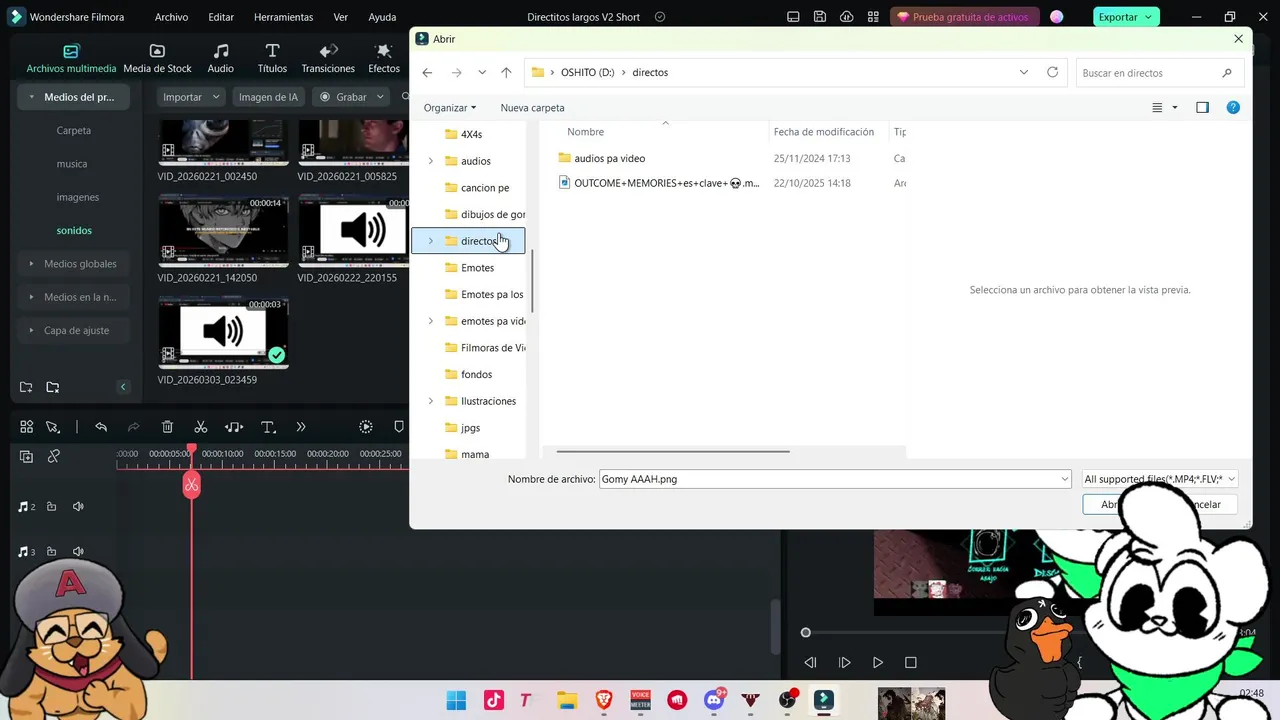
Task: Click the Back arrow in Abrir dialog
Action: coord(427,72)
